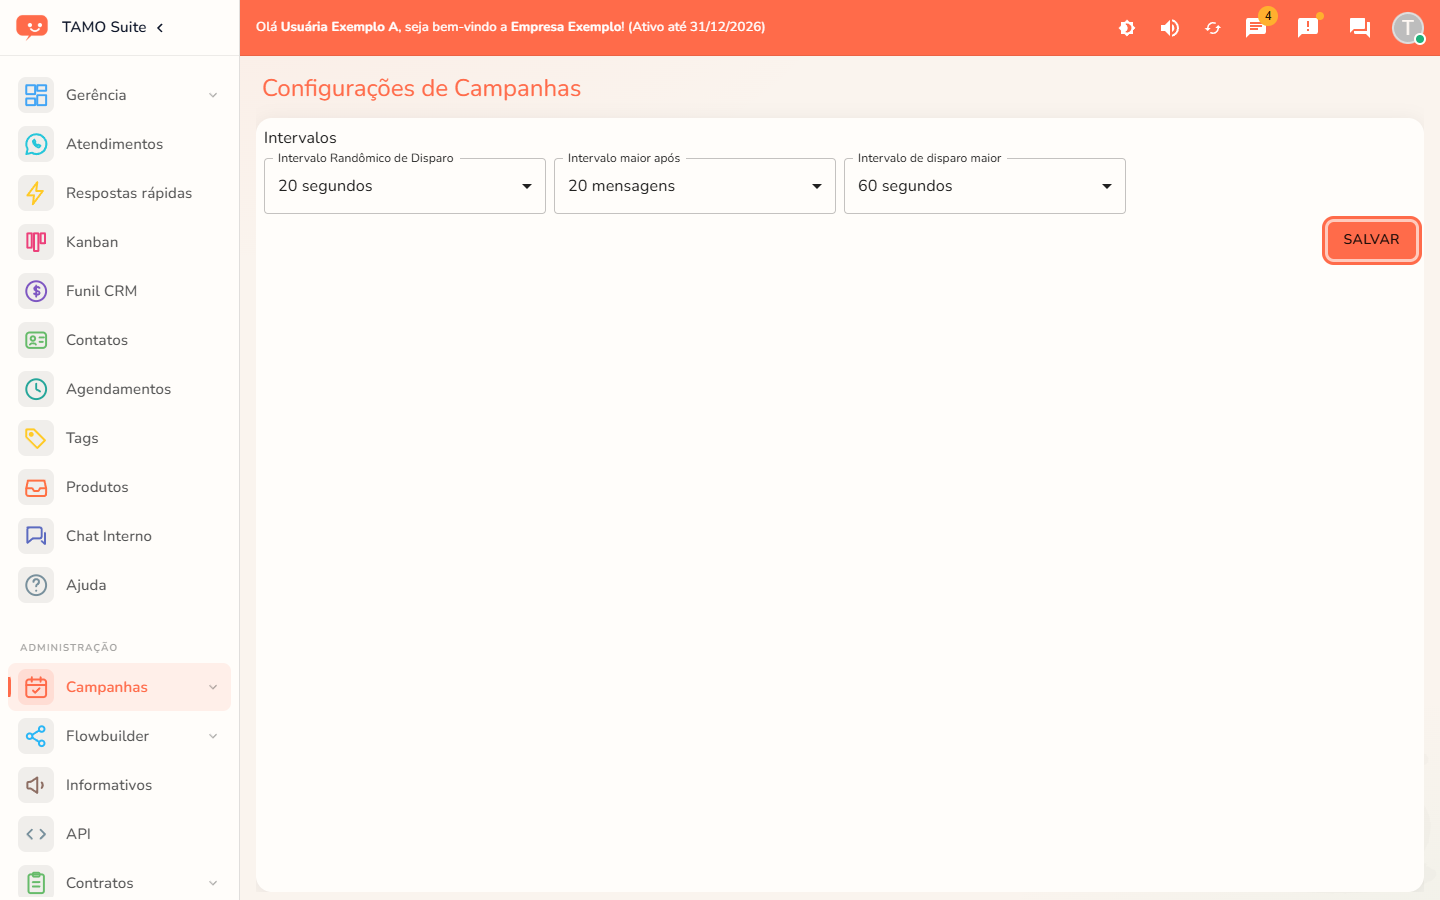Open the internal chat bubbles icon in header
The height and width of the screenshot is (900, 1440).
point(1360,28)
